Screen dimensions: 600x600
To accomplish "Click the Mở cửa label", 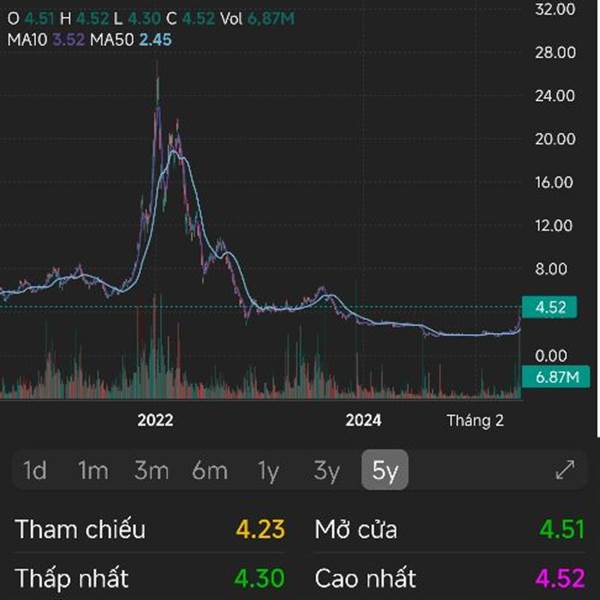I will click(356, 530).
